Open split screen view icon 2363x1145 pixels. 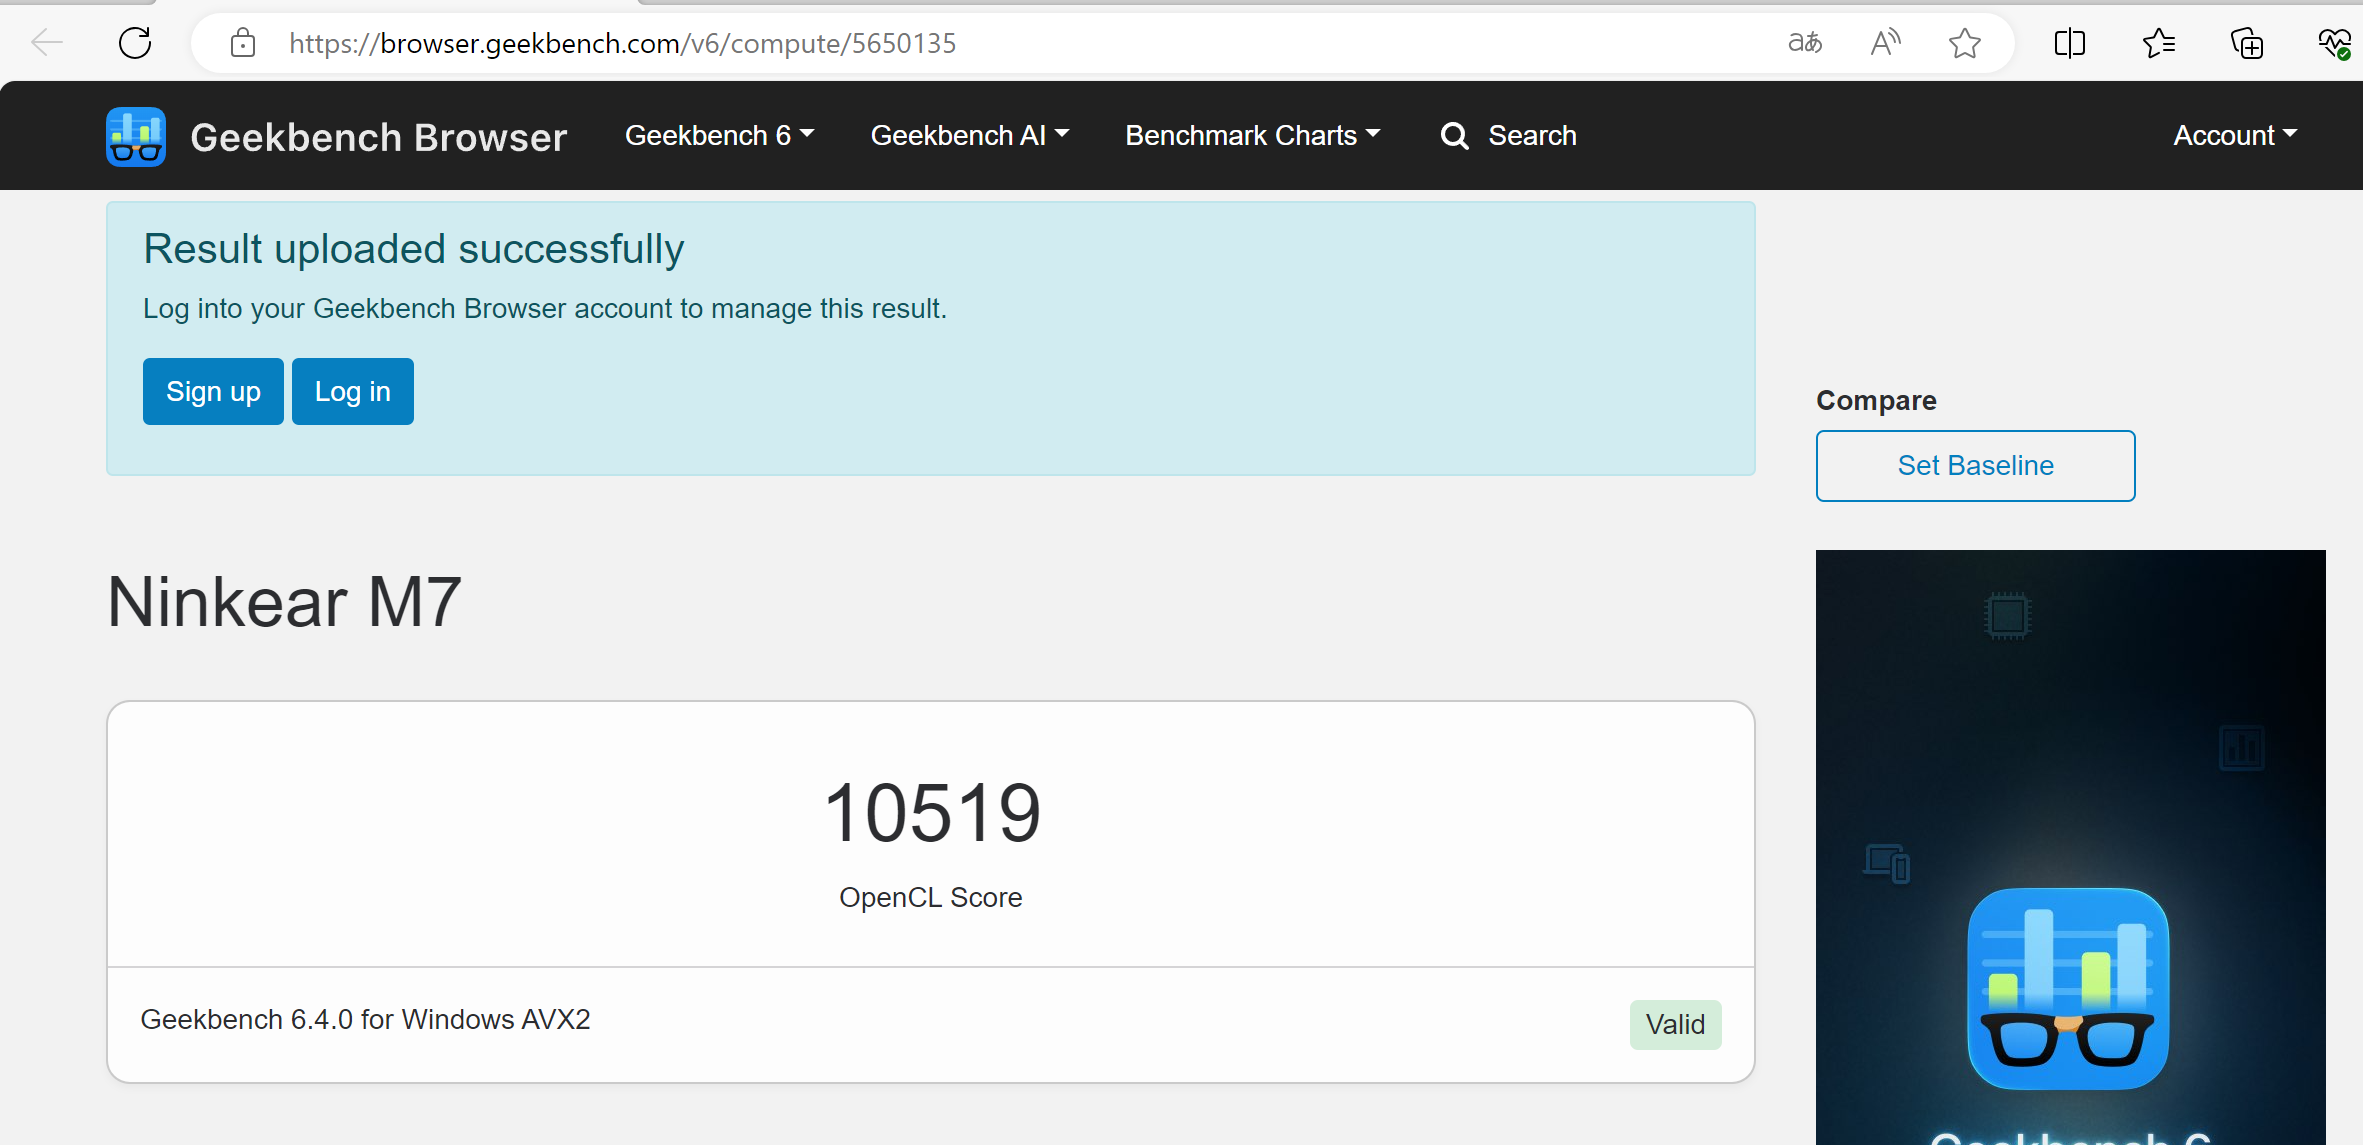tap(2069, 43)
